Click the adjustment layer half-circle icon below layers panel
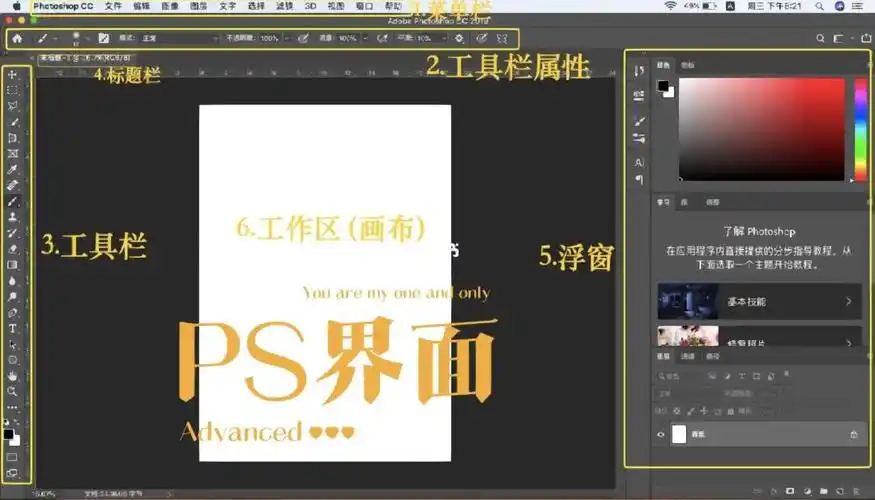This screenshot has width=875, height=500. (x=807, y=491)
